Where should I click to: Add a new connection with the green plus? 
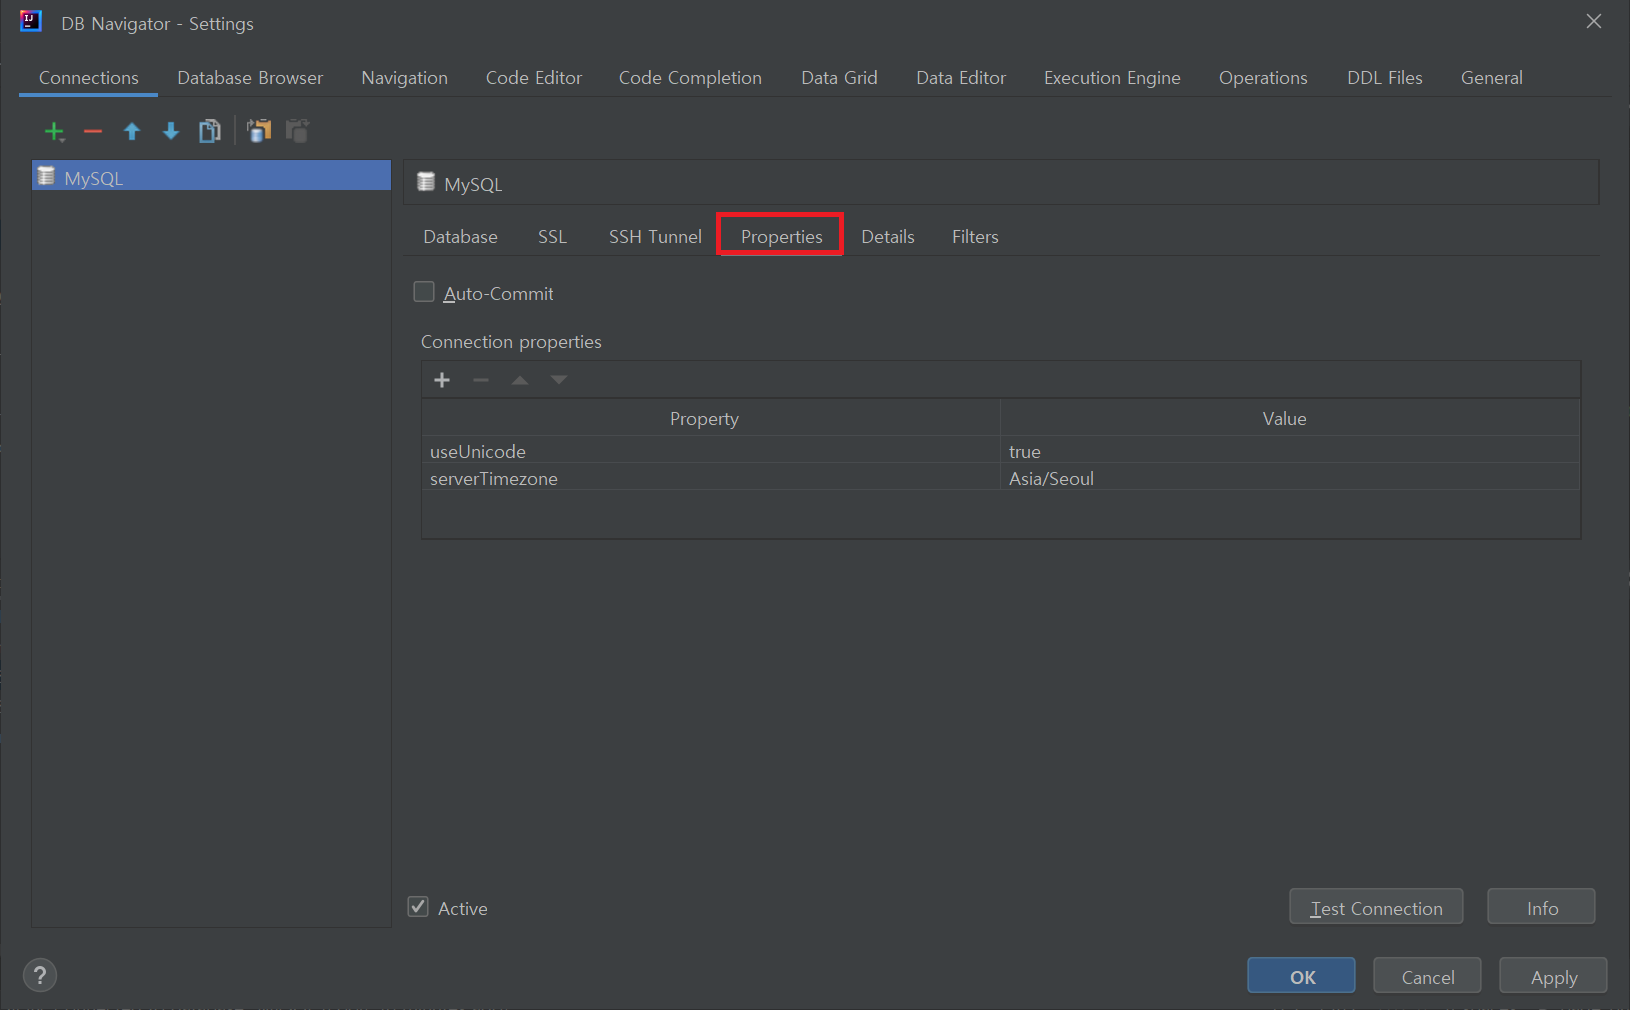click(x=54, y=131)
